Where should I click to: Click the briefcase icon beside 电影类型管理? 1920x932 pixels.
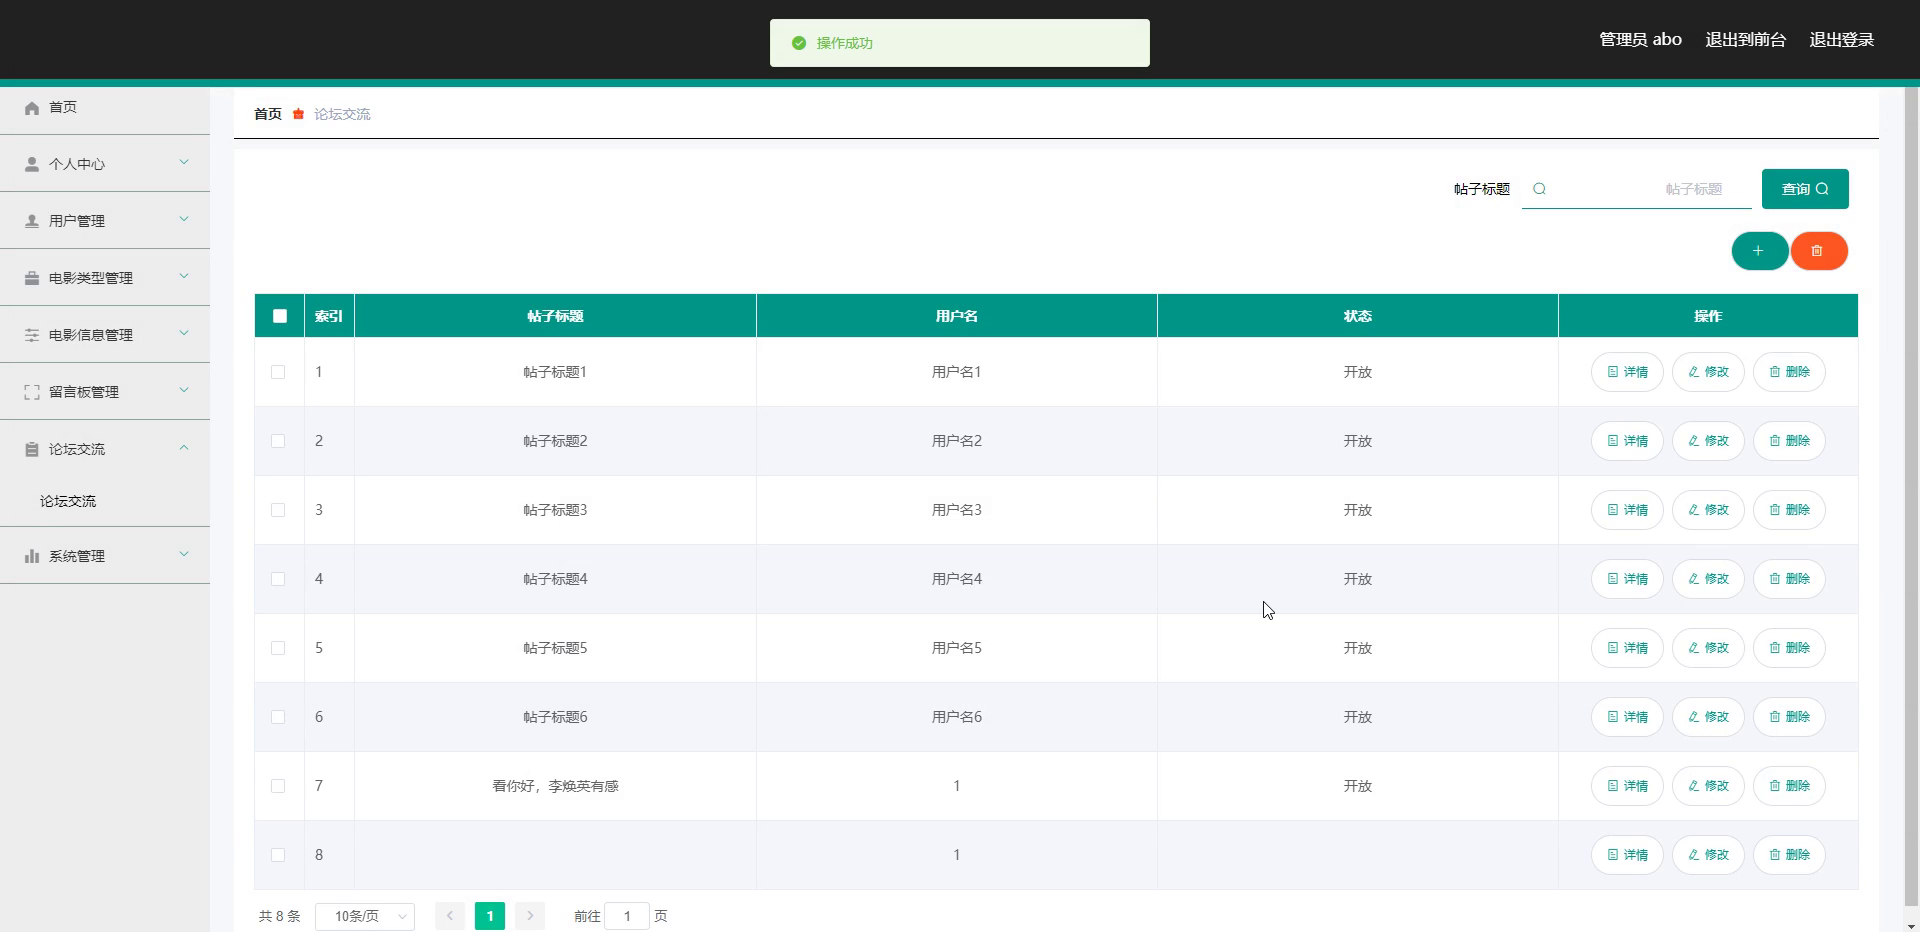point(32,278)
